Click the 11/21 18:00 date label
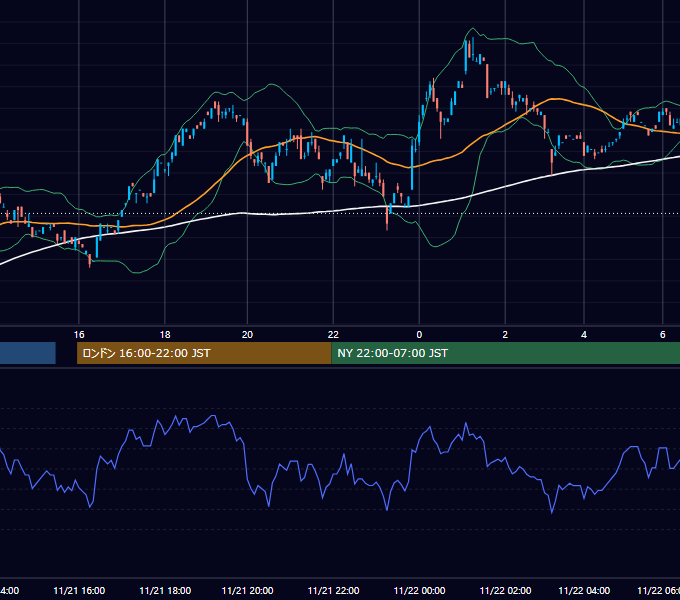This screenshot has width=680, height=600. [x=165, y=591]
